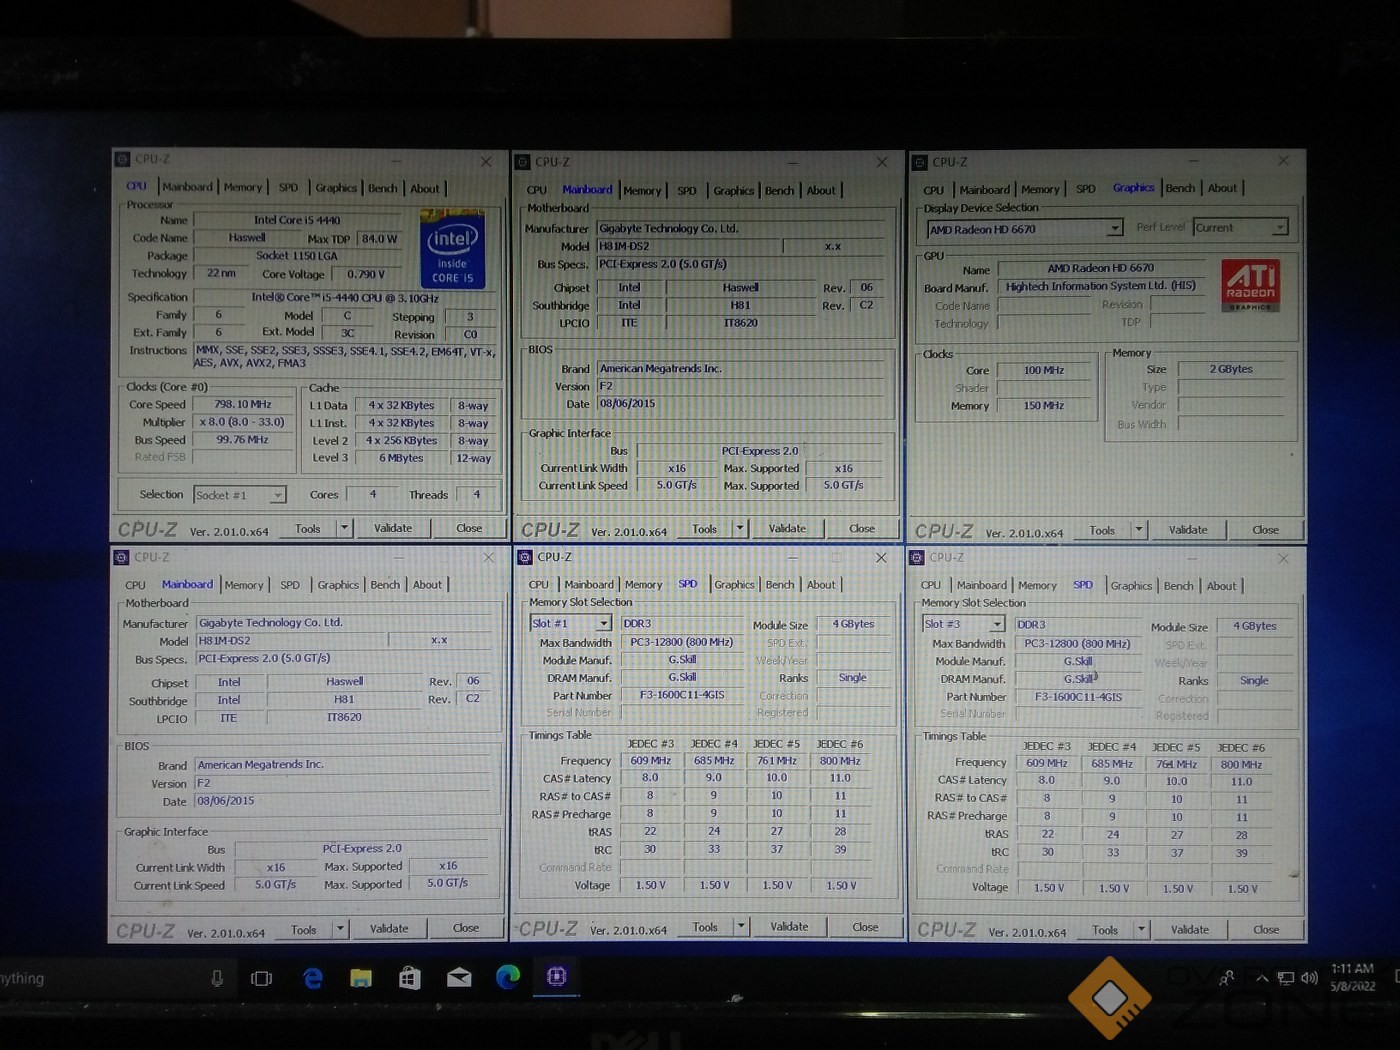Click Validate in the Slot #3 window
This screenshot has width=1400, height=1050.
[x=1190, y=930]
